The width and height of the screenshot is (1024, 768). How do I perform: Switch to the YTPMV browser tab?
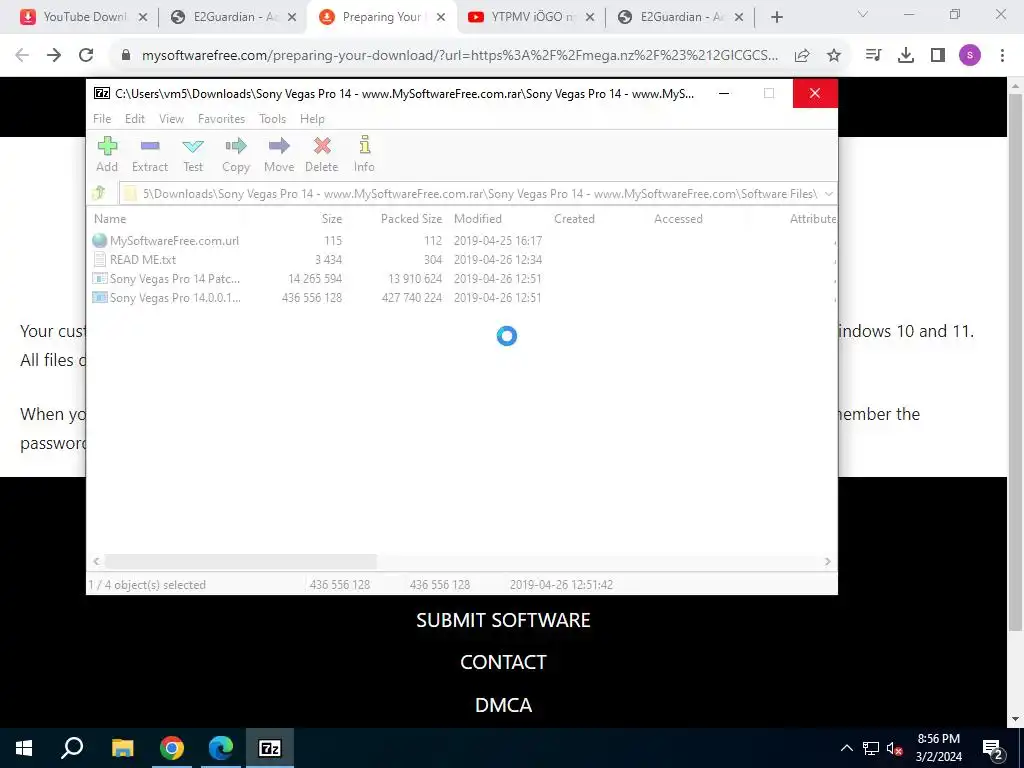coord(529,17)
